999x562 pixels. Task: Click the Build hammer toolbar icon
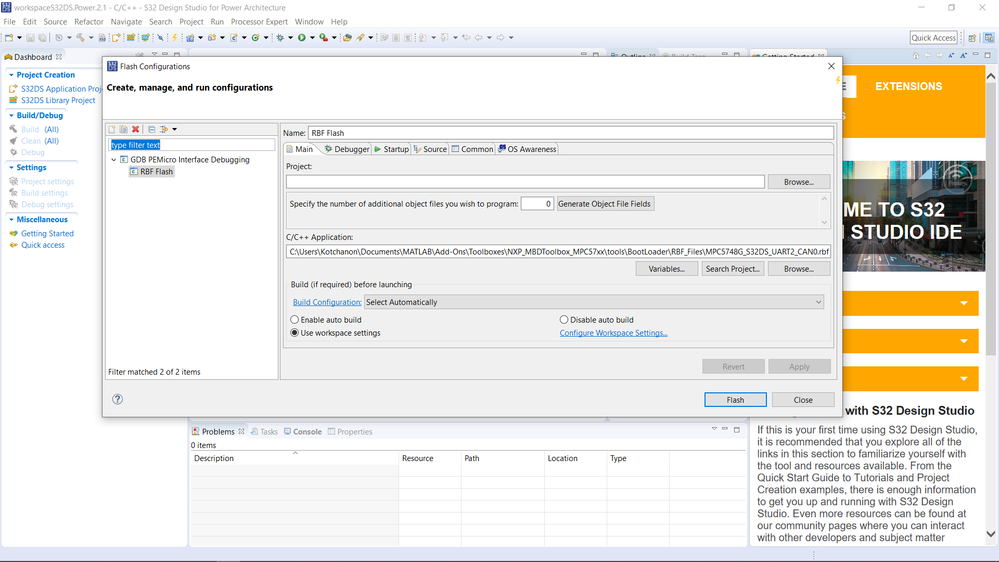tap(80, 38)
